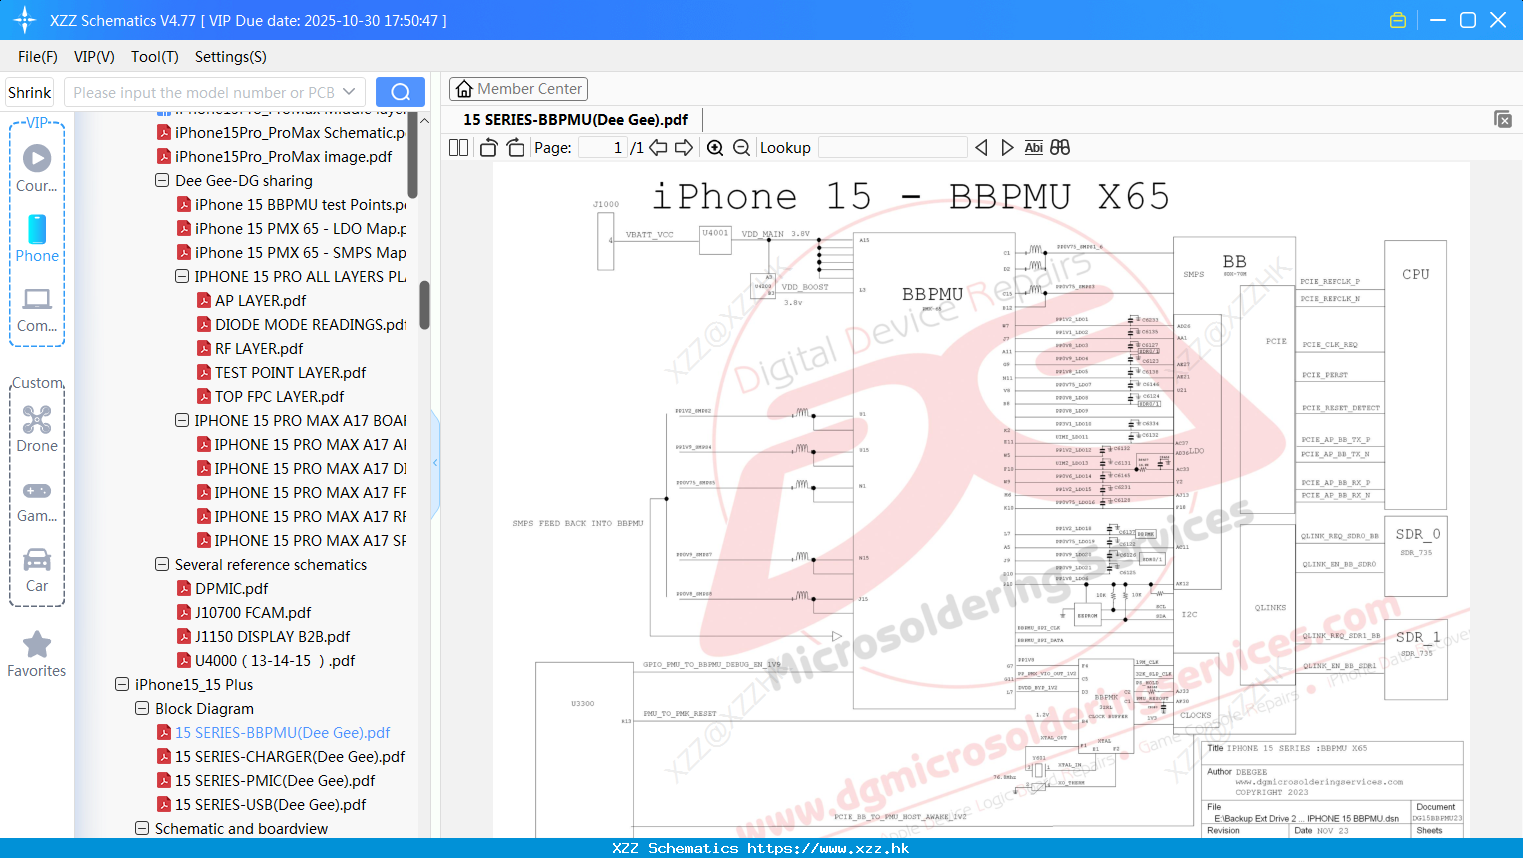Select the 15 SERIES-BBPMU(Dee Gee).pdf tab
Image resolution: width=1523 pixels, height=858 pixels.
tap(576, 119)
